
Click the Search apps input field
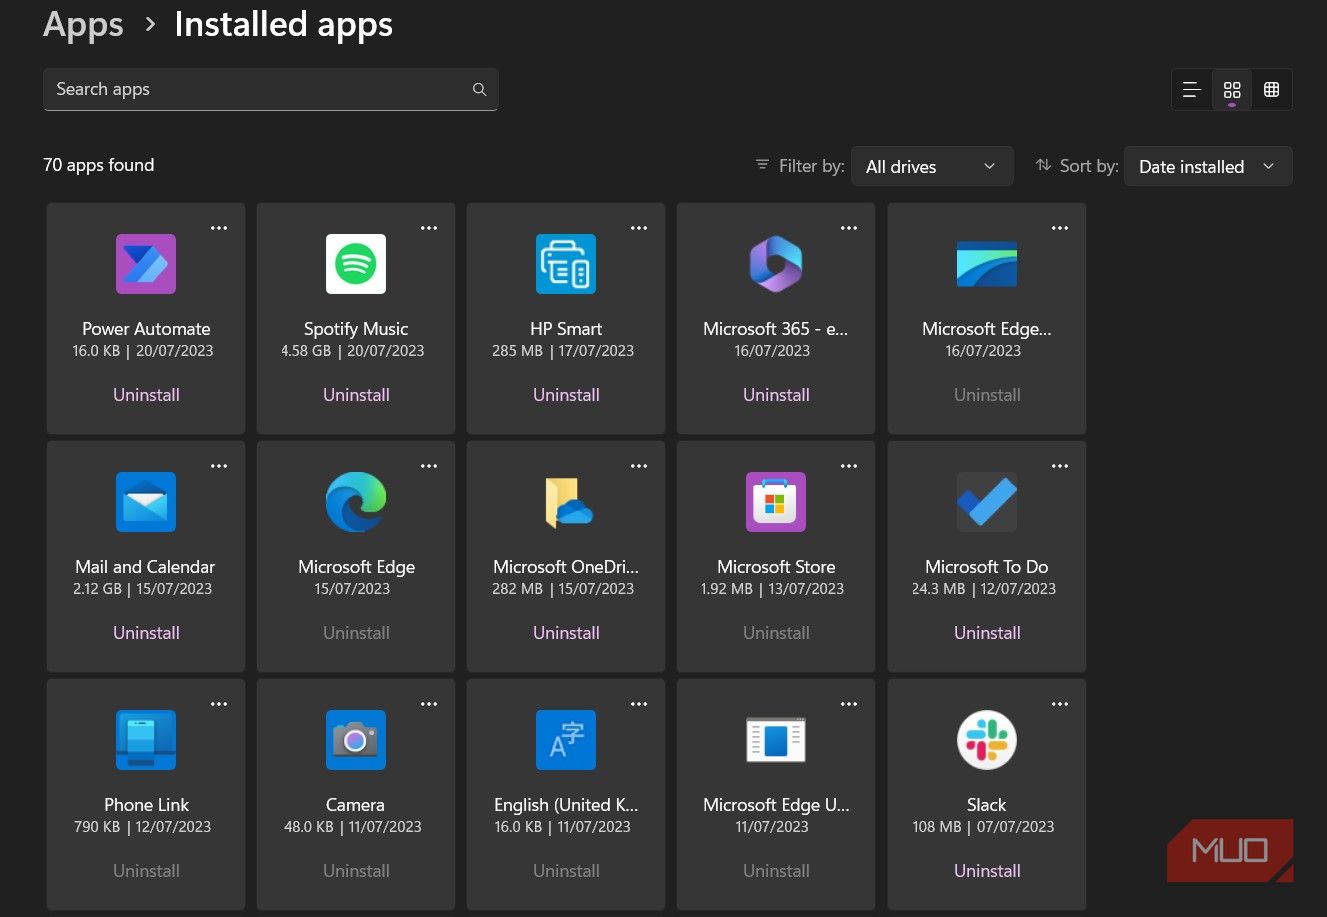point(260,89)
